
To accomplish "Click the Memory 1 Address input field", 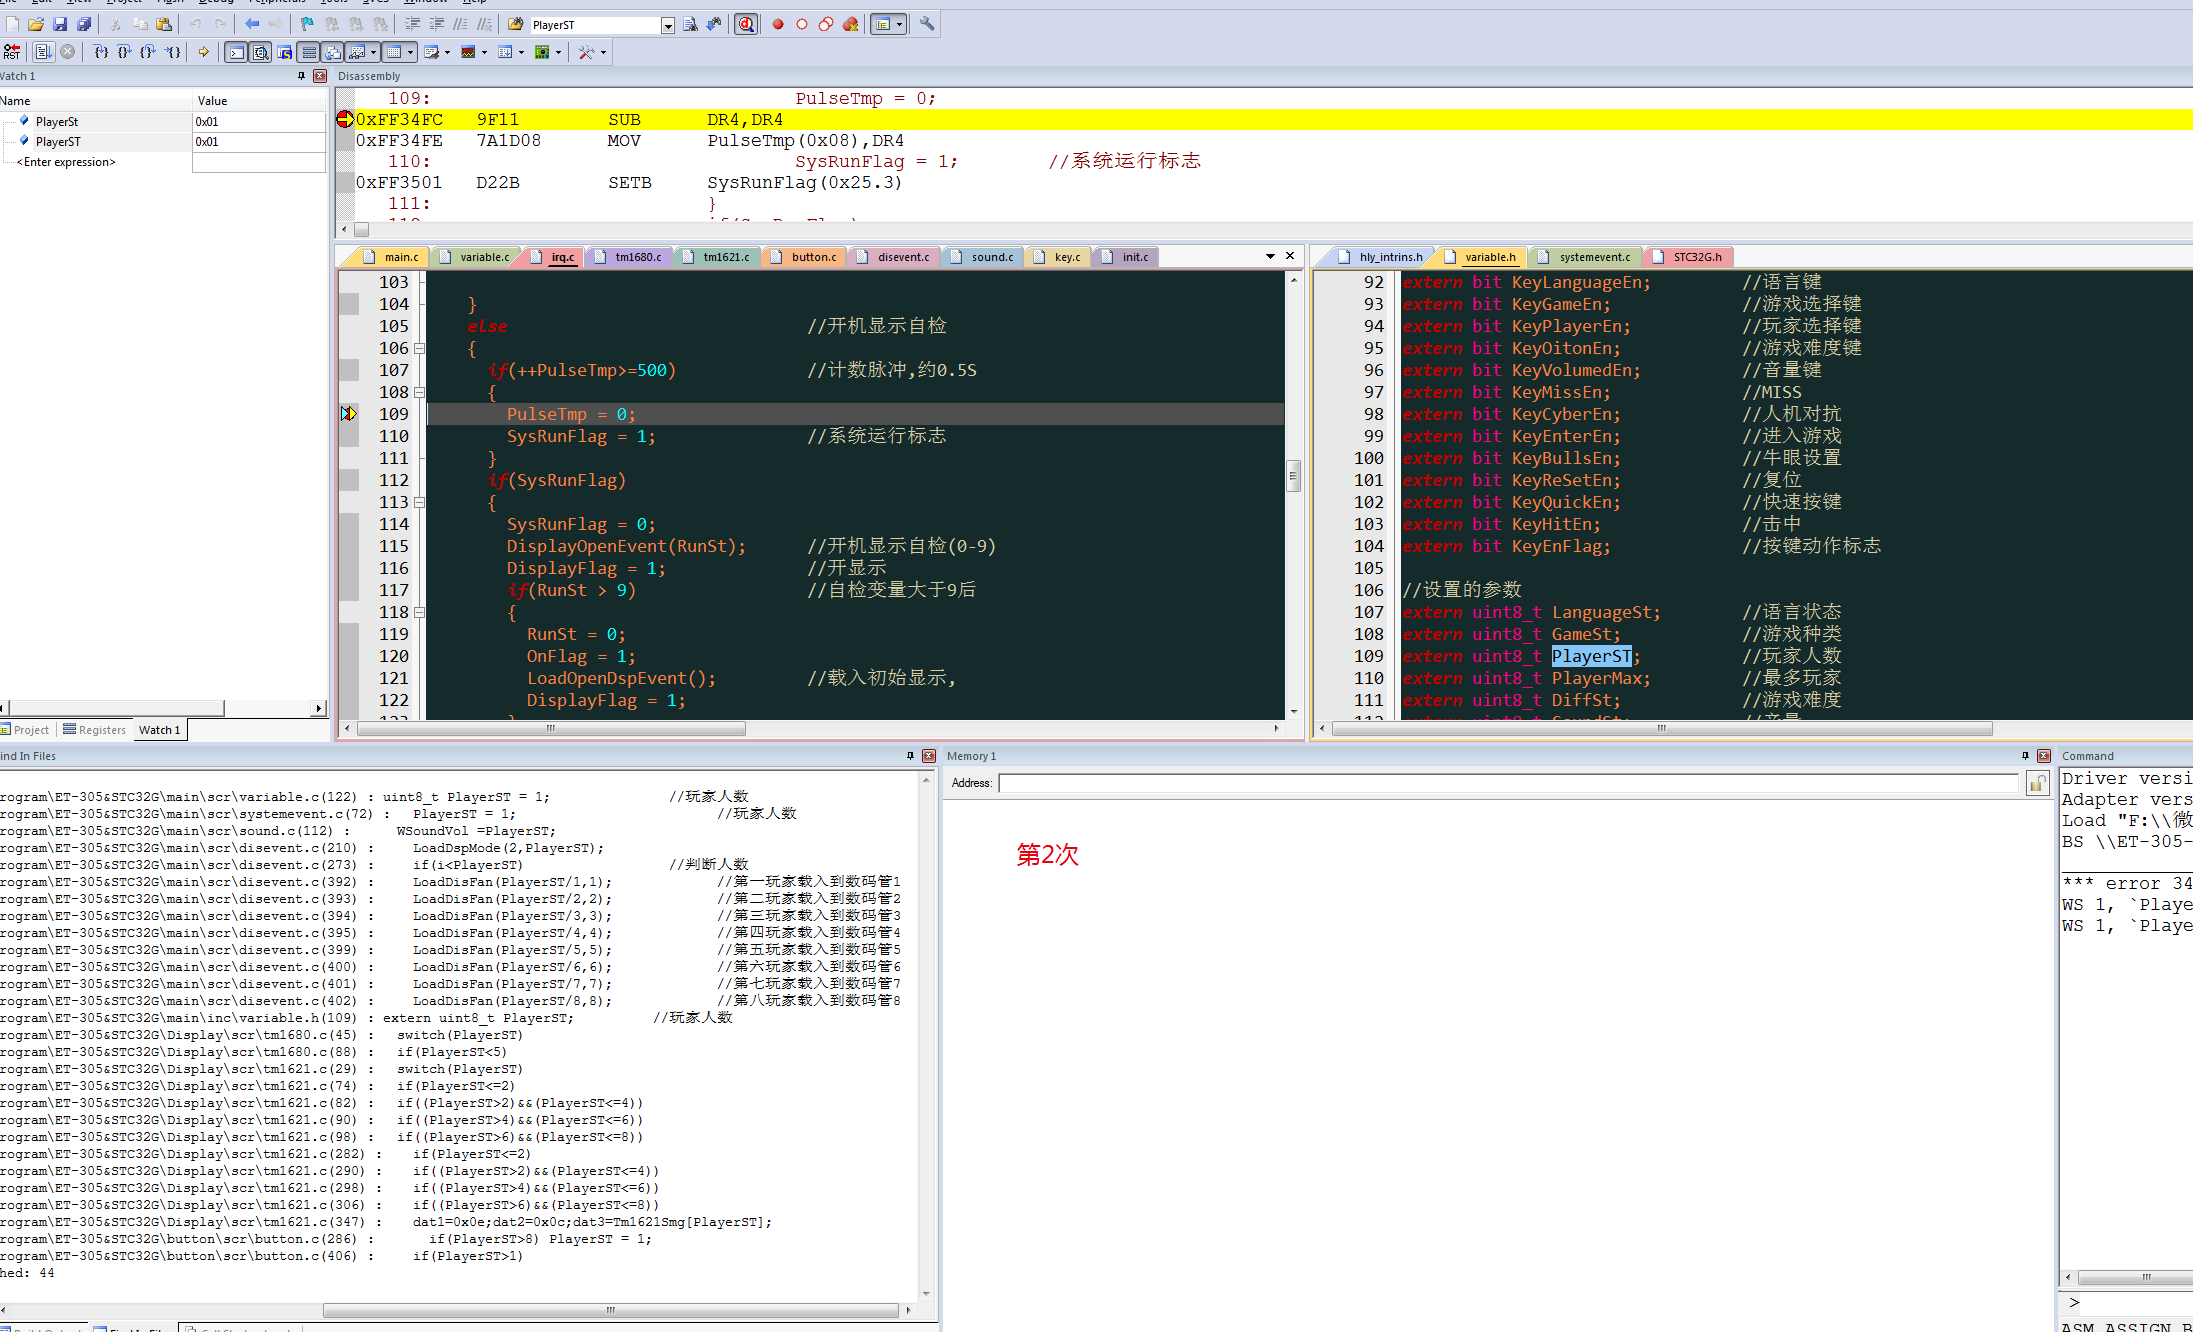I will click(x=1508, y=783).
